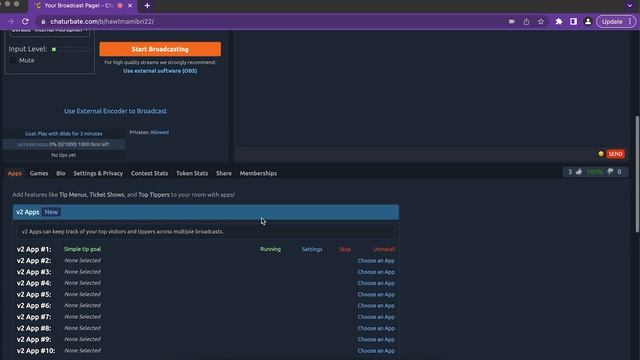Image resolution: width=640 pixels, height=360 pixels.
Task: Uninstall the Simple tip goal app
Action: click(x=384, y=249)
